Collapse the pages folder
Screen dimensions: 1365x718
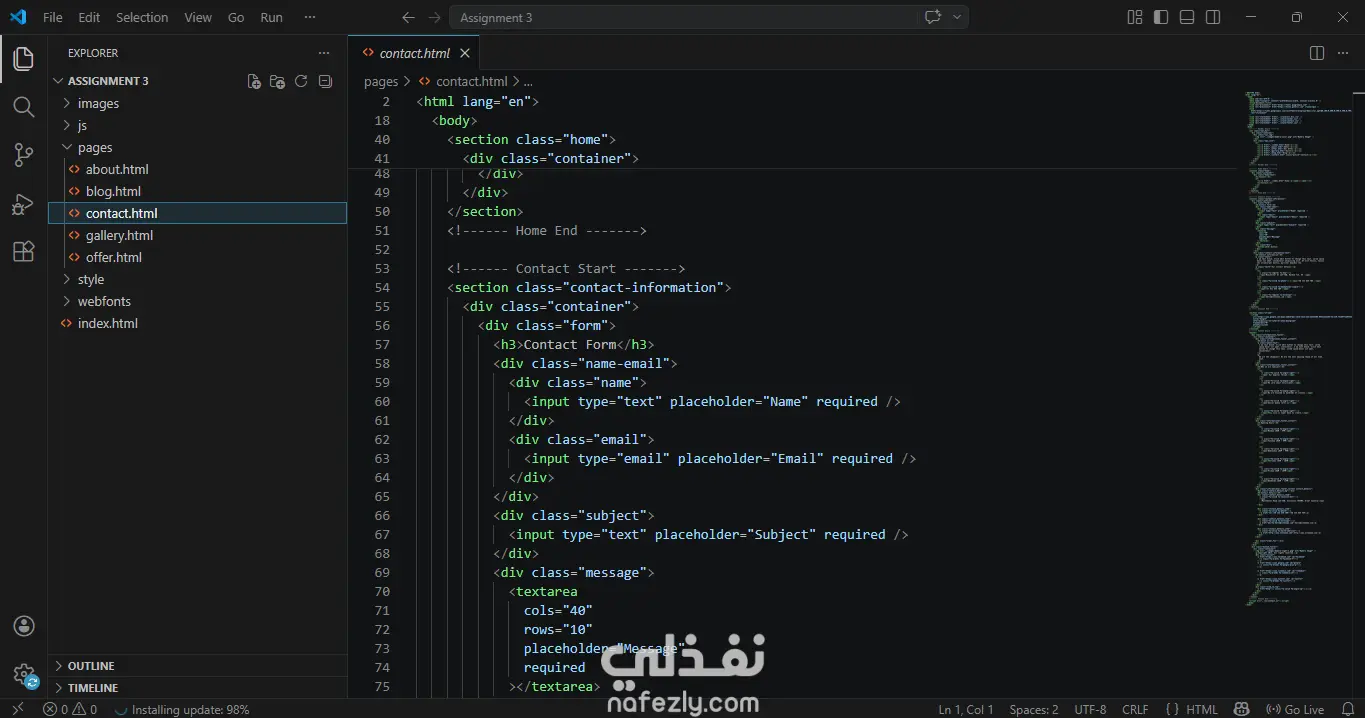pos(198,147)
